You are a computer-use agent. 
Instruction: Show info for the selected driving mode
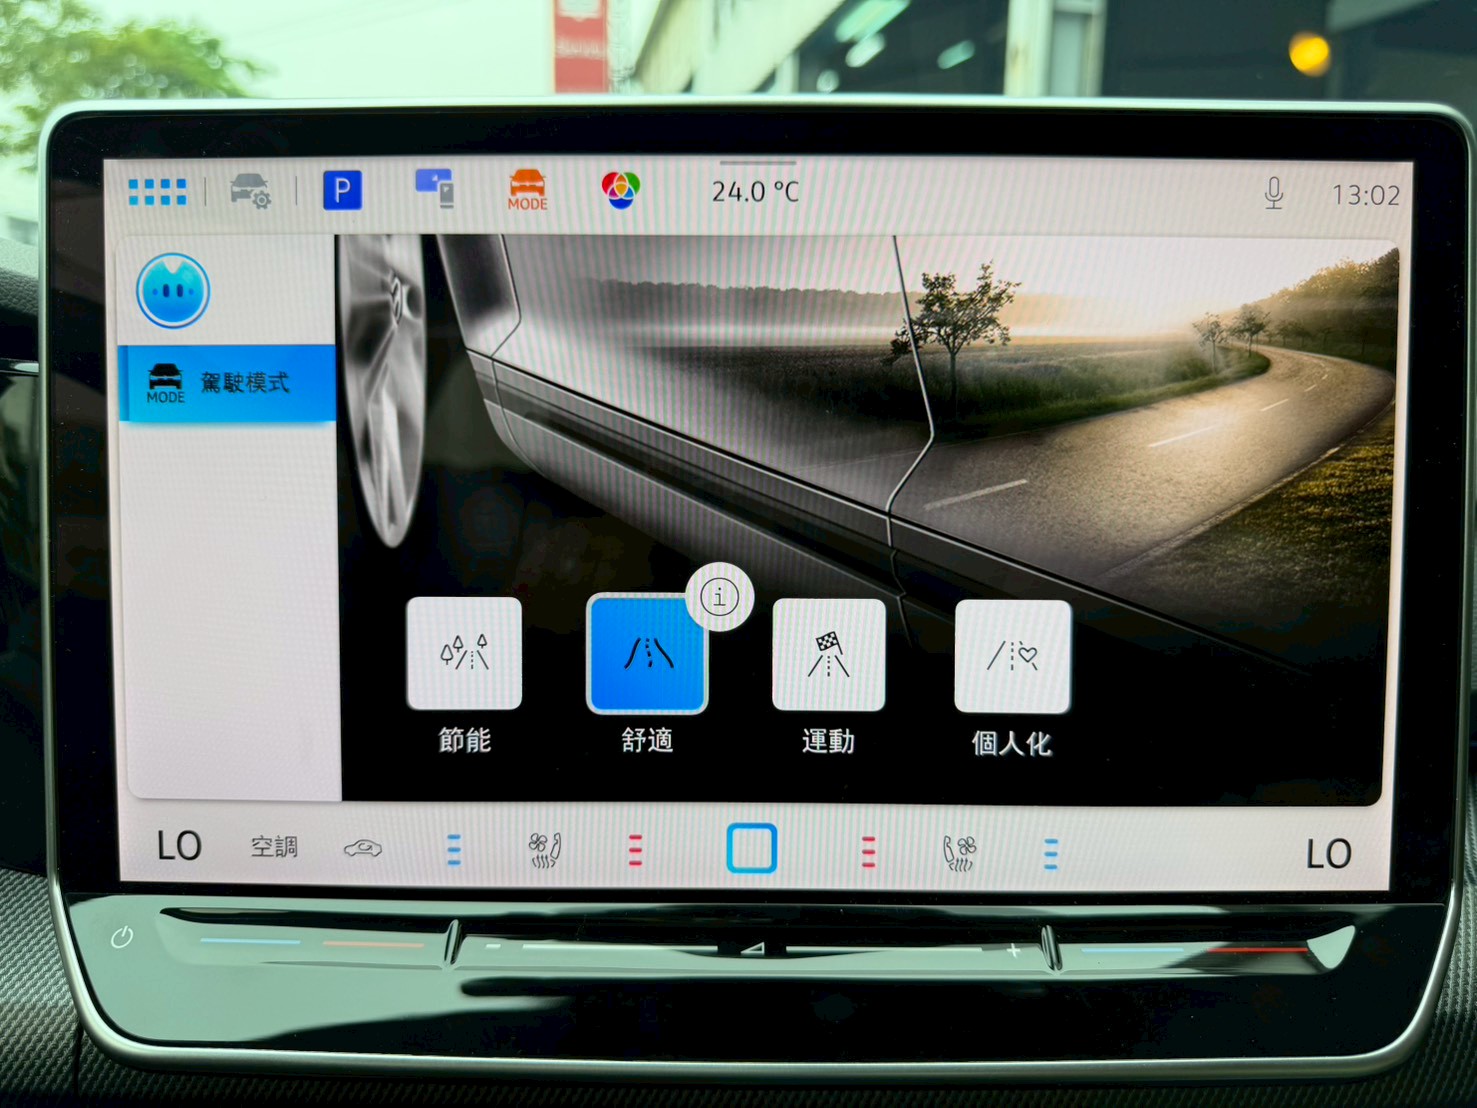tap(719, 598)
